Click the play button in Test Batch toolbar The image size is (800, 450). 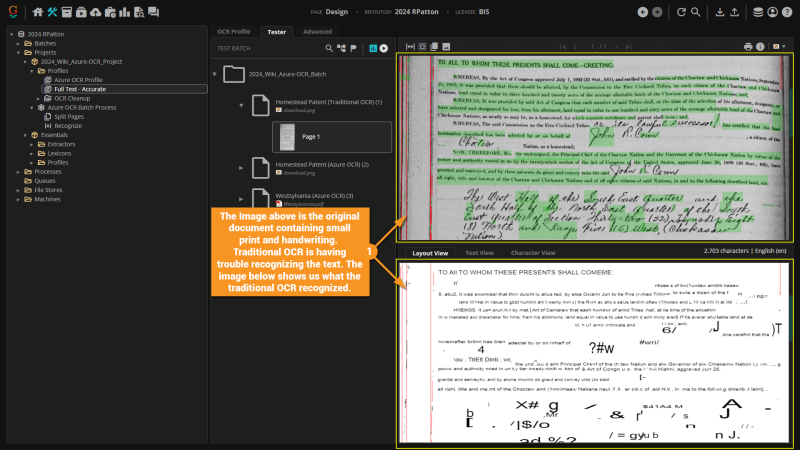tap(382, 48)
